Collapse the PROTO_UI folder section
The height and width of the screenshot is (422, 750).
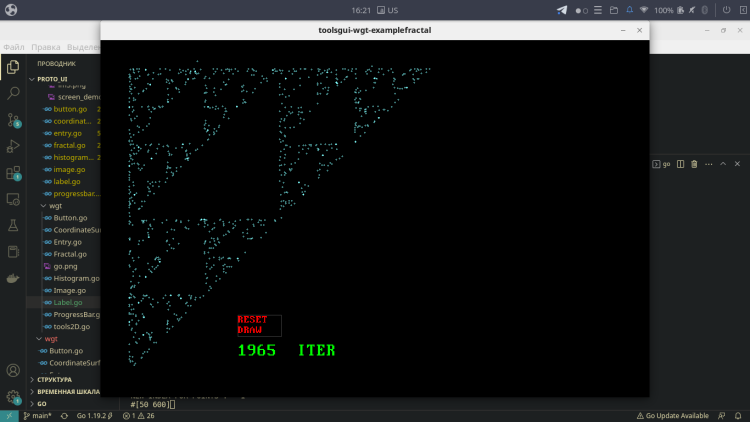[x=50, y=78]
